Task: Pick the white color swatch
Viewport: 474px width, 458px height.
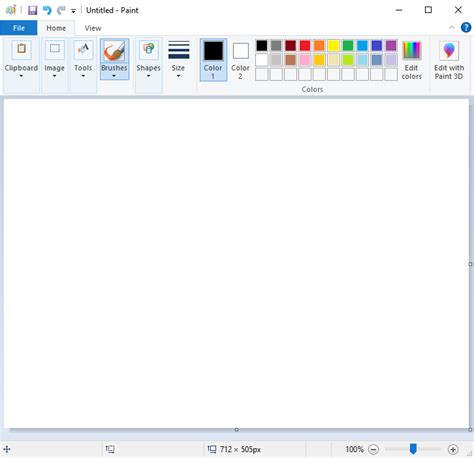Action: (262, 60)
